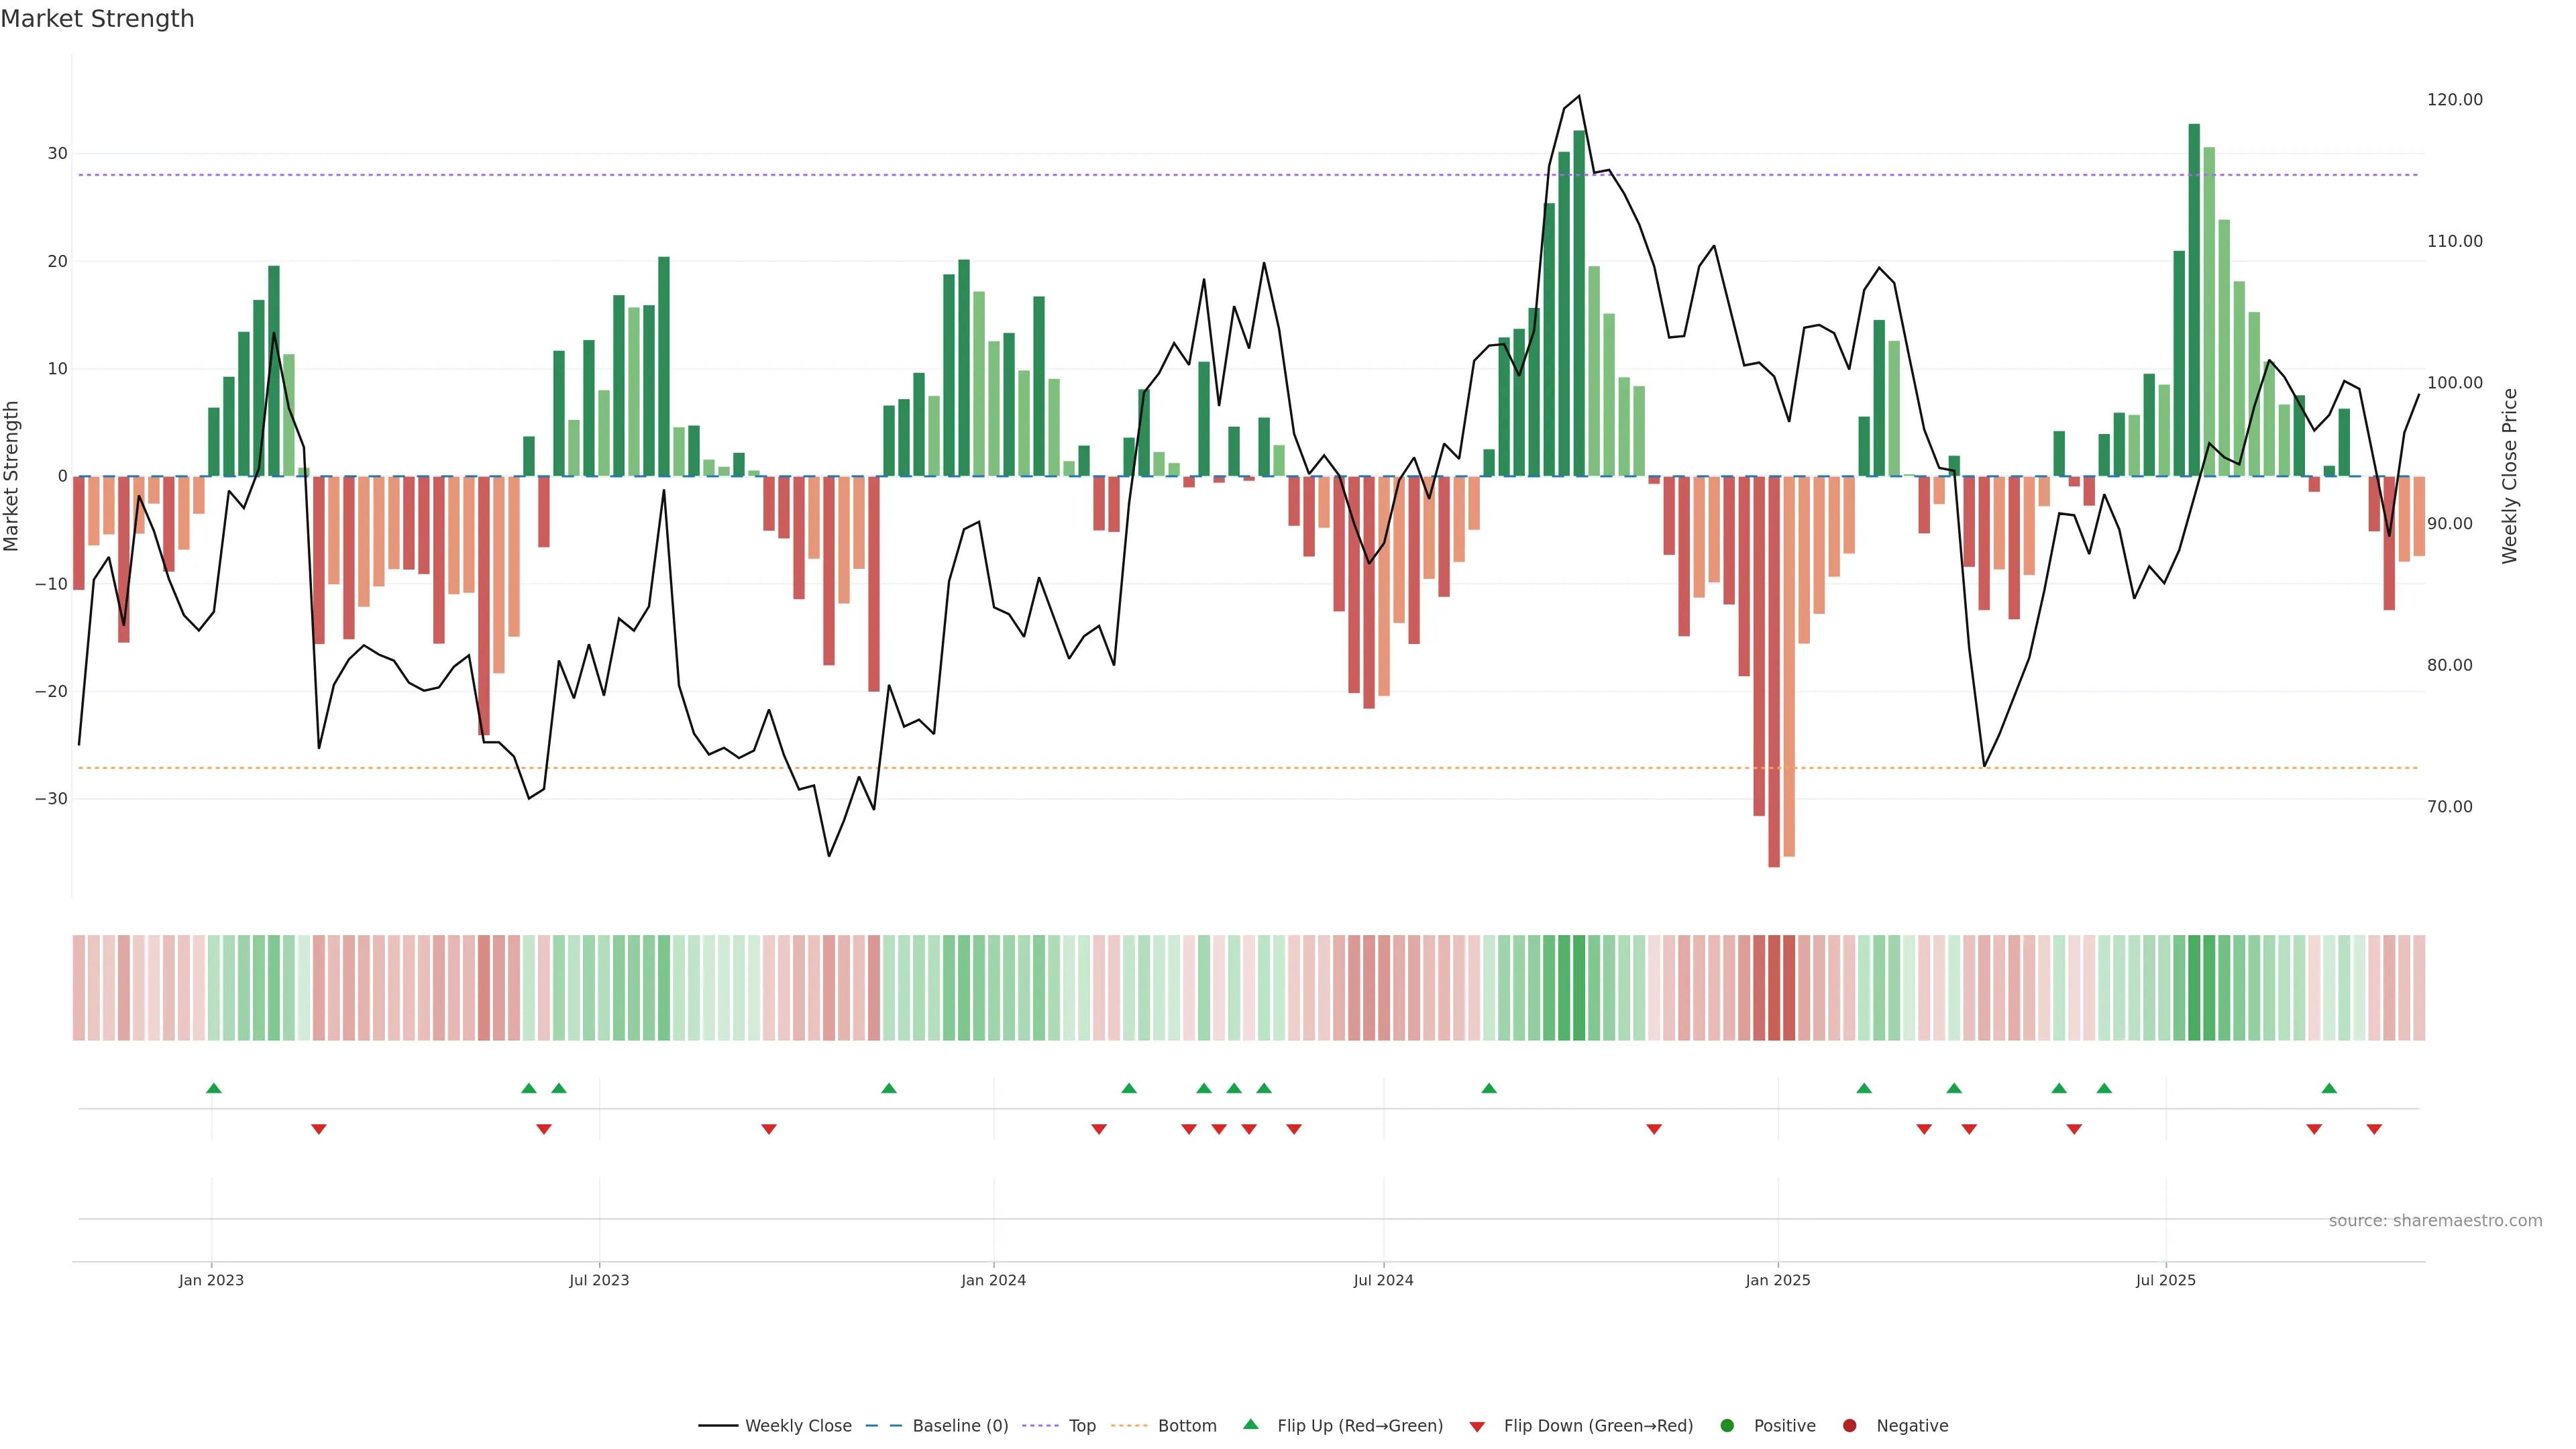Toggle the Weekly Close legend label
2576x1449 pixels.
(798, 1426)
